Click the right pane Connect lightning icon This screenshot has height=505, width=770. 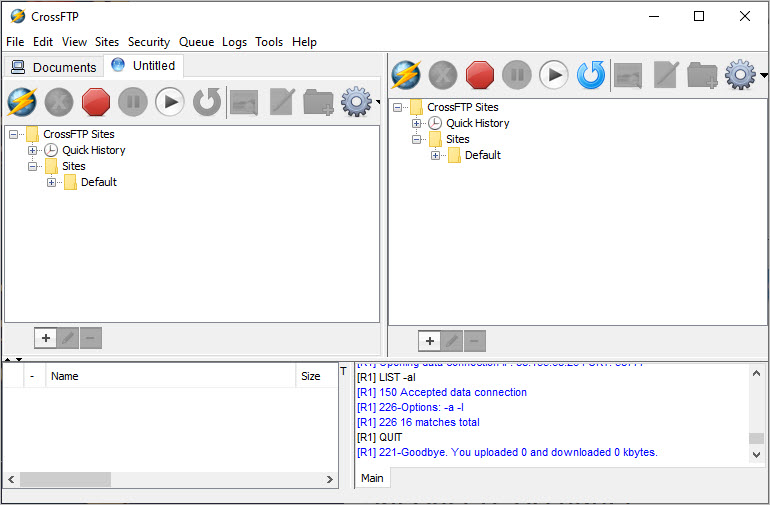(406, 75)
